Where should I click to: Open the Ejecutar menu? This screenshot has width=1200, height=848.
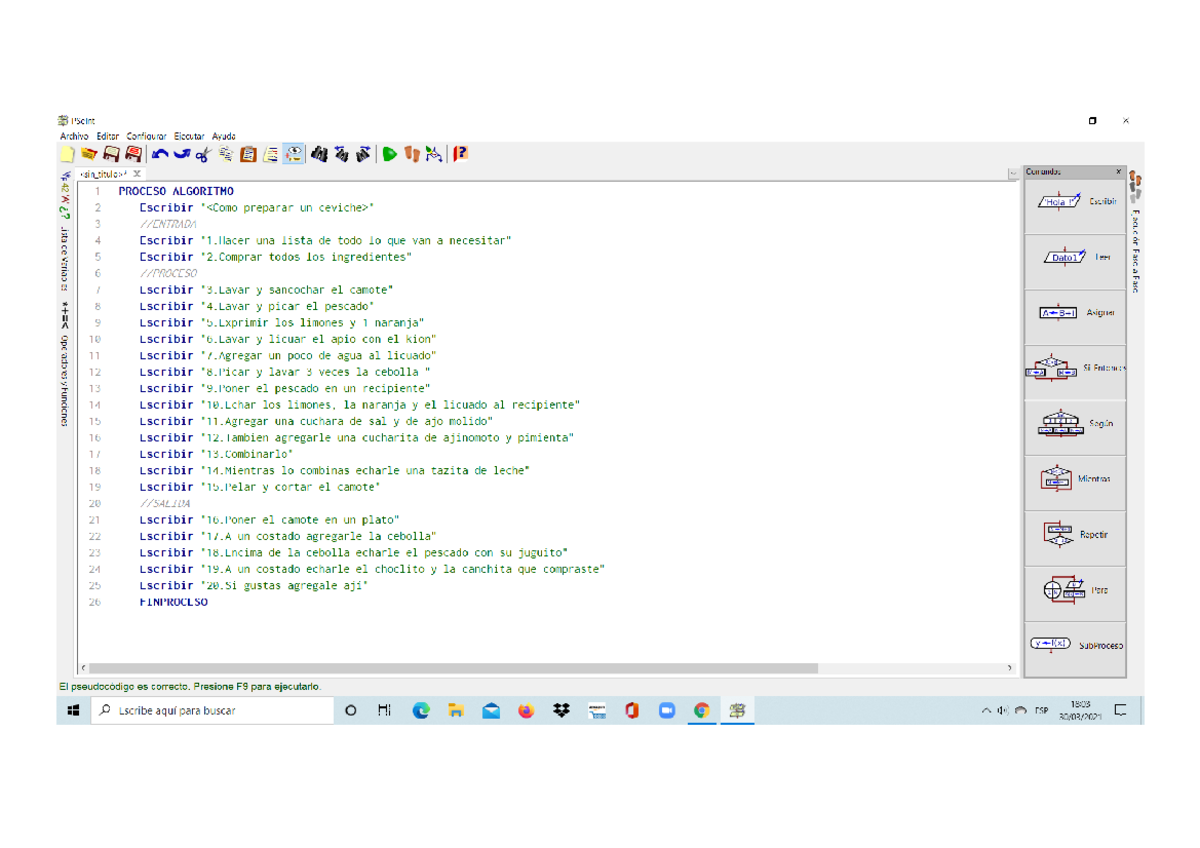[189, 136]
